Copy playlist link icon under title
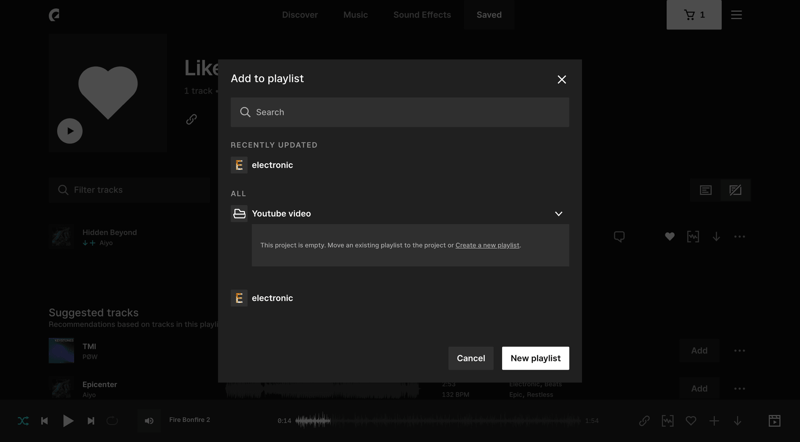Screen dimensions: 800x442 click(x=191, y=119)
